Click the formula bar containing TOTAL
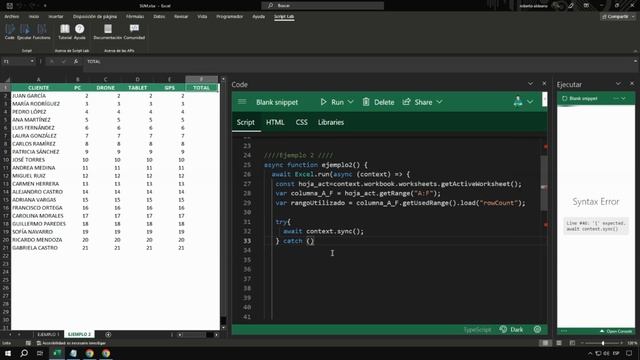The image size is (640, 360). click(x=359, y=61)
